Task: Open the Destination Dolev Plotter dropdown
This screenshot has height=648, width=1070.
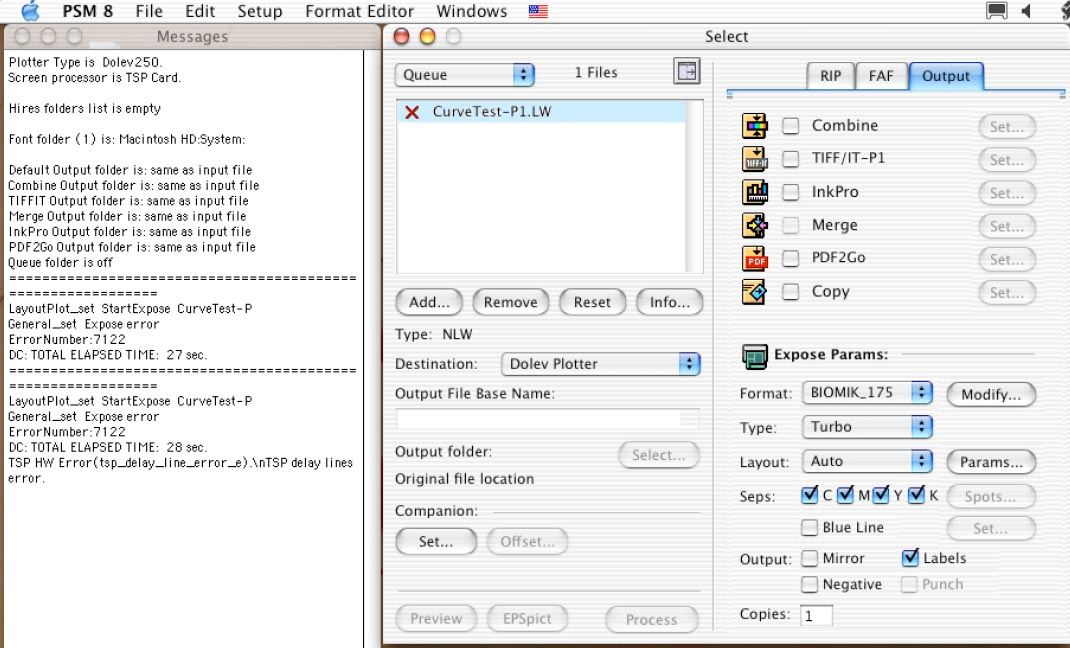Action: (x=601, y=364)
